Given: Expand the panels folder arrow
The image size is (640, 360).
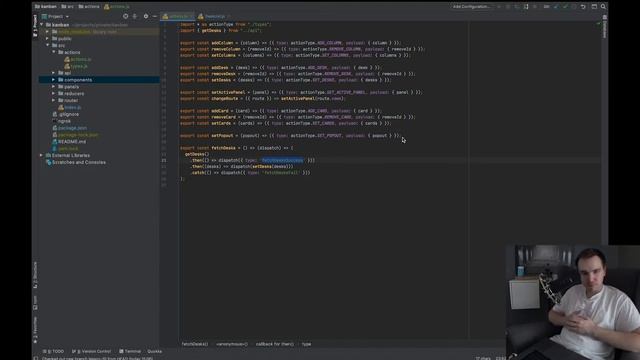Looking at the screenshot, I should [x=53, y=87].
